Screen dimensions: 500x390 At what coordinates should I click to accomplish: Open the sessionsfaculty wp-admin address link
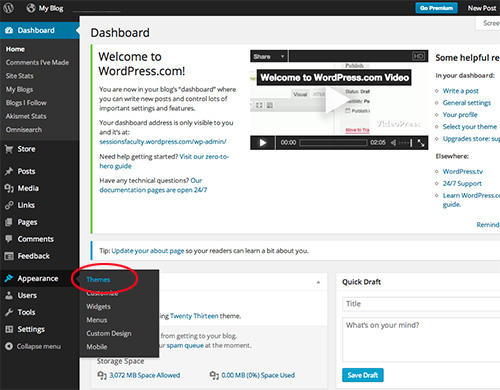click(x=163, y=142)
